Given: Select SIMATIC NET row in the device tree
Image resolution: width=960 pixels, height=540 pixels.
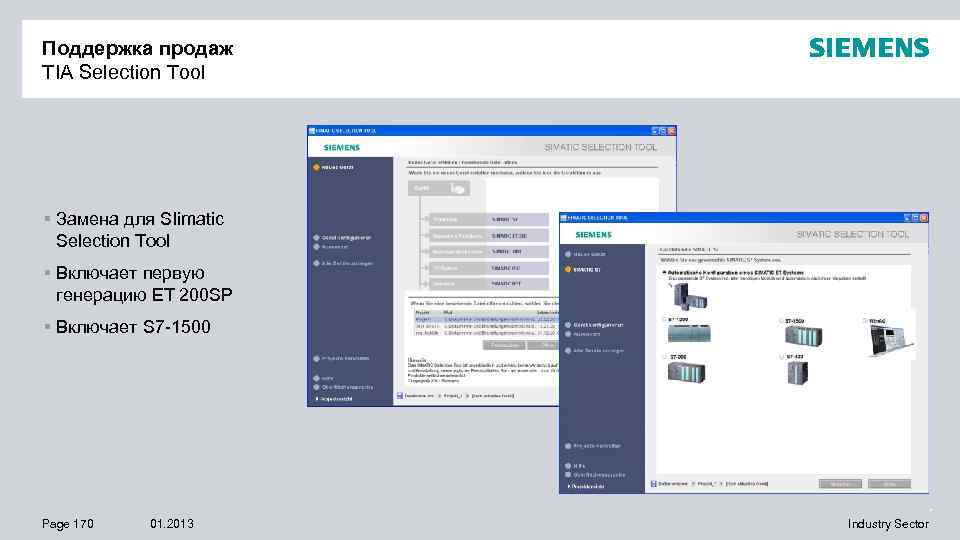Looking at the screenshot, I should [x=489, y=284].
